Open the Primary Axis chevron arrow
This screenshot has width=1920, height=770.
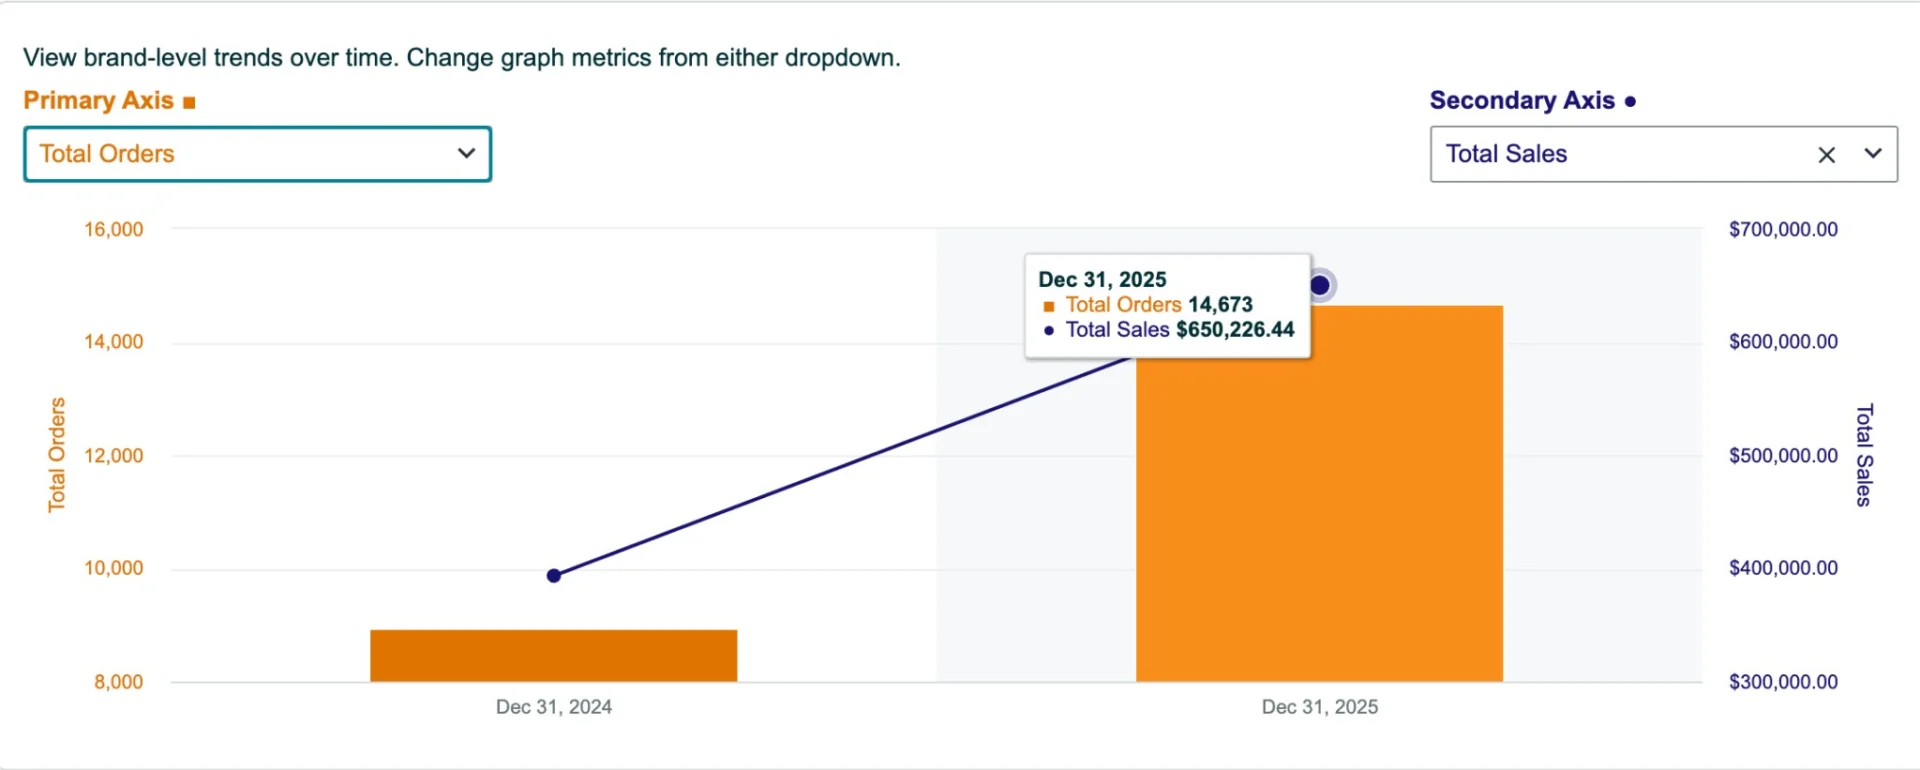pyautogui.click(x=466, y=153)
